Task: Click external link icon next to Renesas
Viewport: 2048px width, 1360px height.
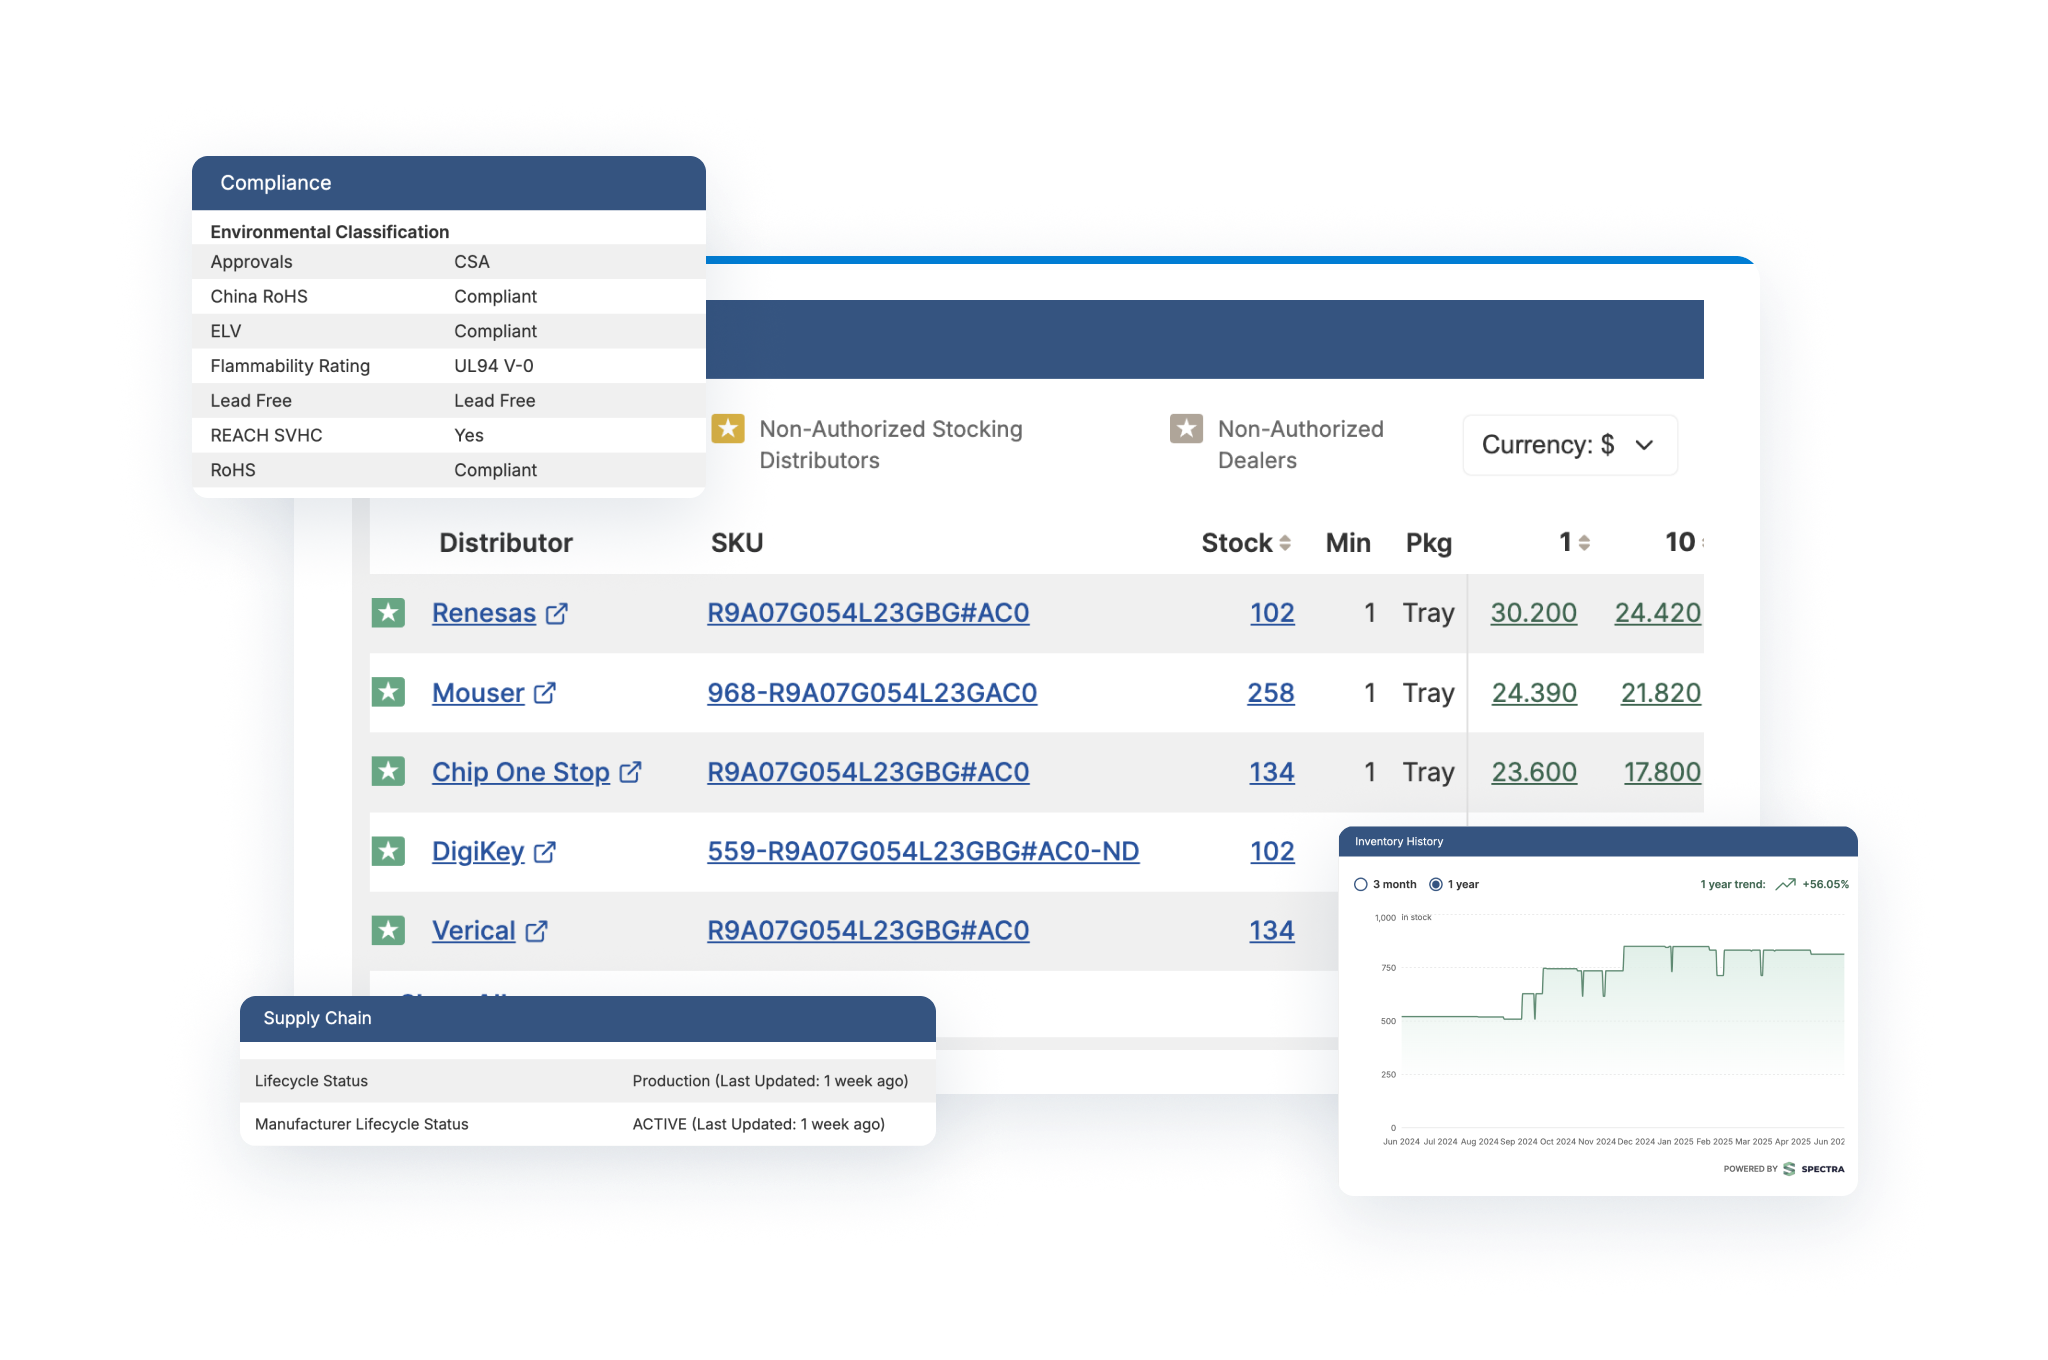Action: [557, 613]
